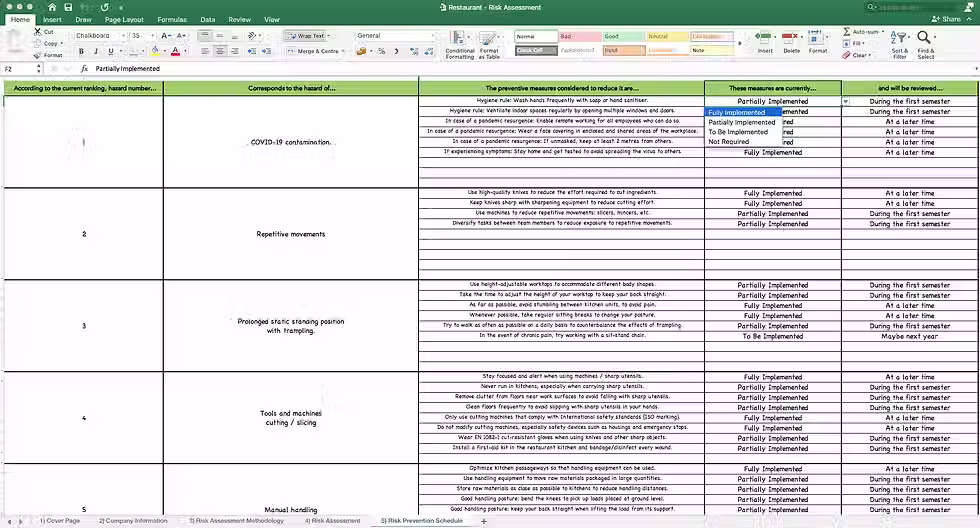Open Format as Table gallery

[489, 44]
